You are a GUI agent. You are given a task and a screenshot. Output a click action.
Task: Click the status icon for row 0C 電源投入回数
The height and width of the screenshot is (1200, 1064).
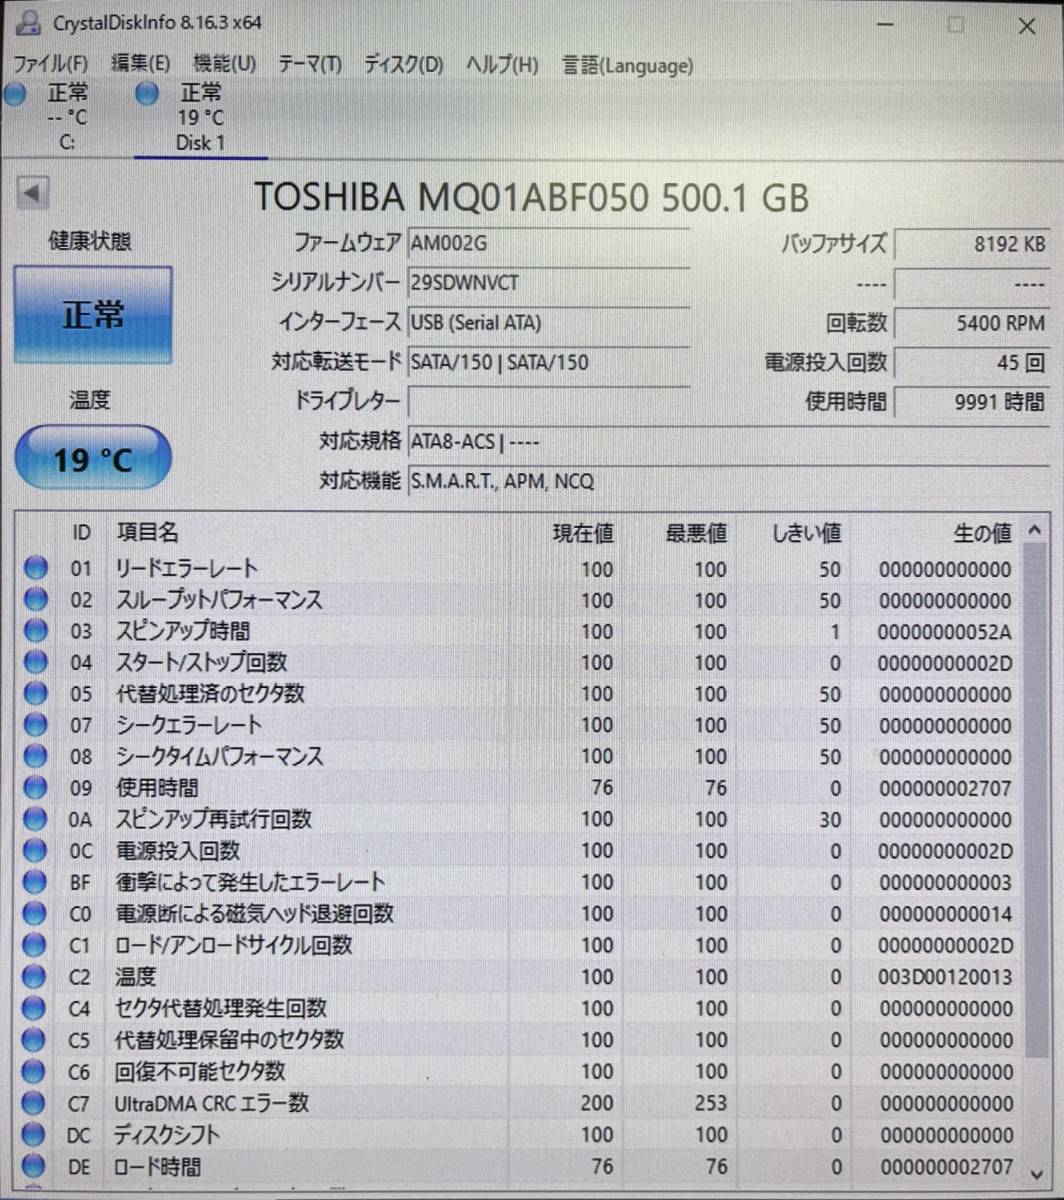pos(36,851)
